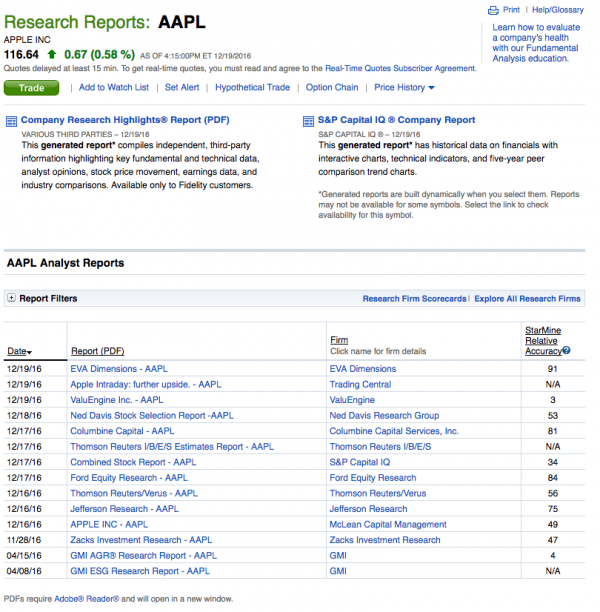Viewport: 600px width, 612px height.
Task: Open the Zacks Investment Research firm details
Action: [x=384, y=540]
